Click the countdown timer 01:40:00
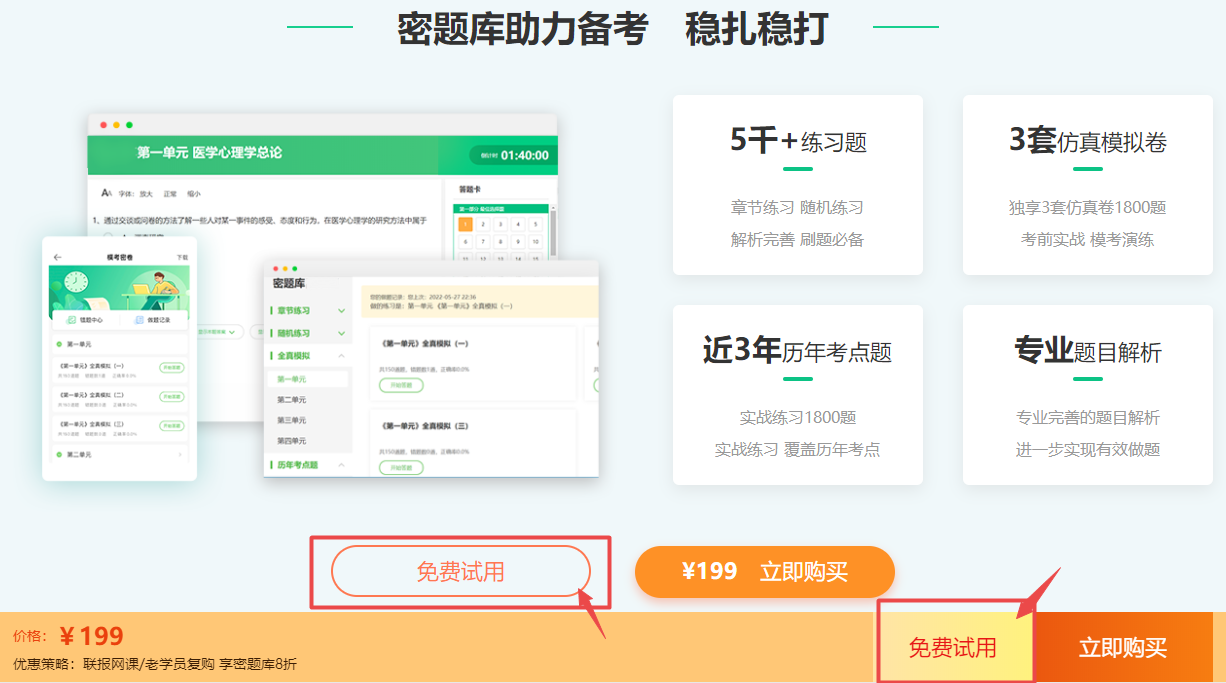The image size is (1226, 683). [515, 155]
